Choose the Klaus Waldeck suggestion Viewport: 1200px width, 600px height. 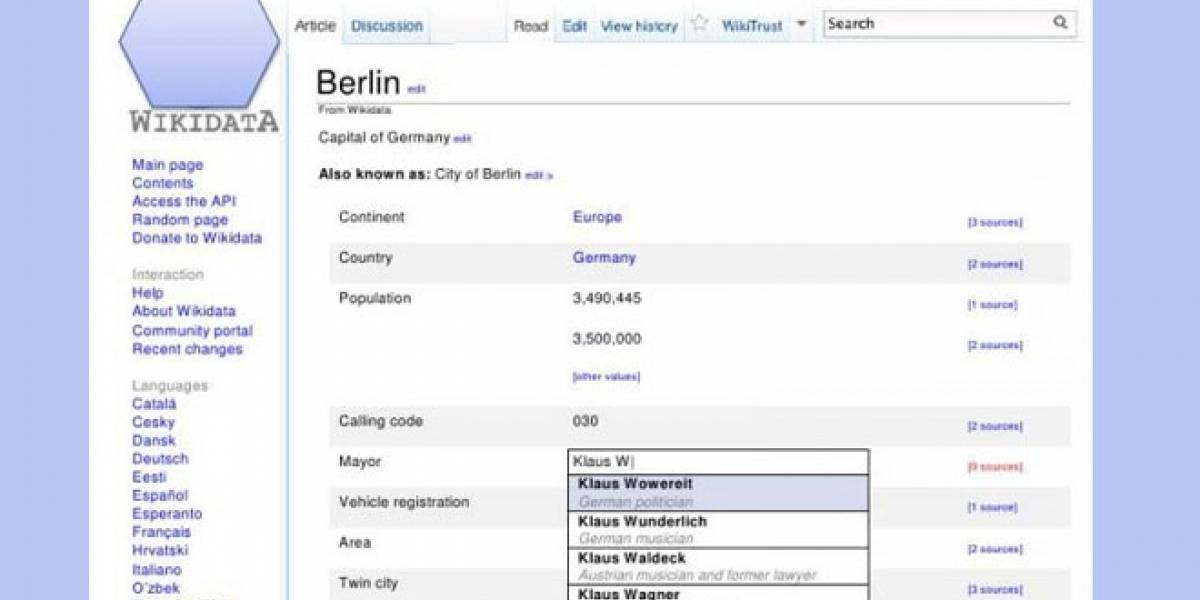pos(718,566)
